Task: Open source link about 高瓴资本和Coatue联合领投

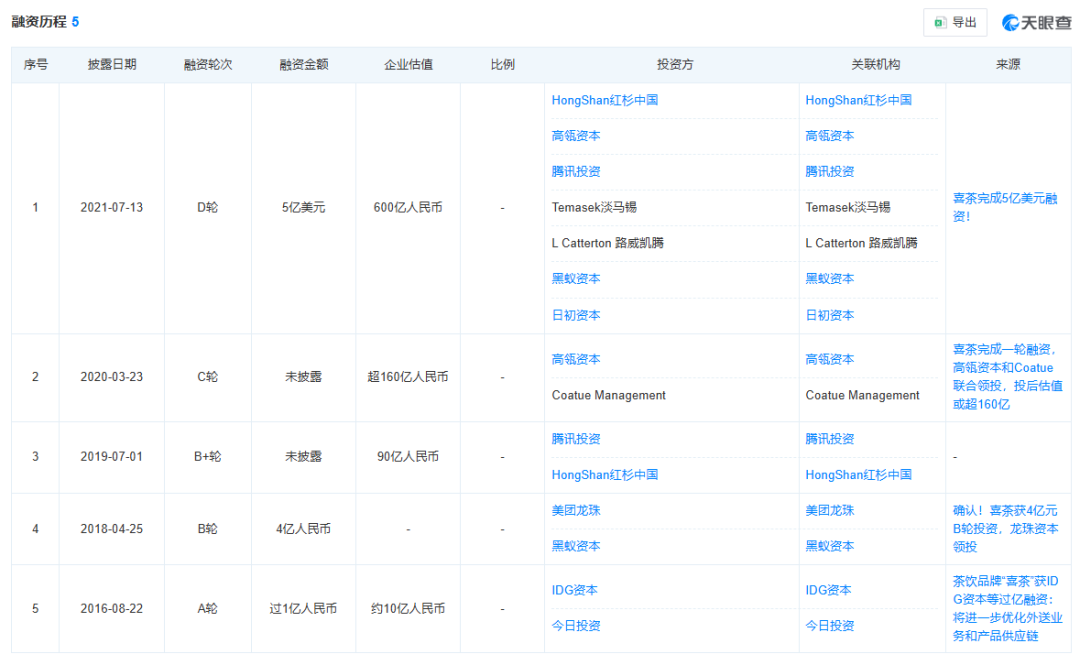Action: tap(1007, 376)
